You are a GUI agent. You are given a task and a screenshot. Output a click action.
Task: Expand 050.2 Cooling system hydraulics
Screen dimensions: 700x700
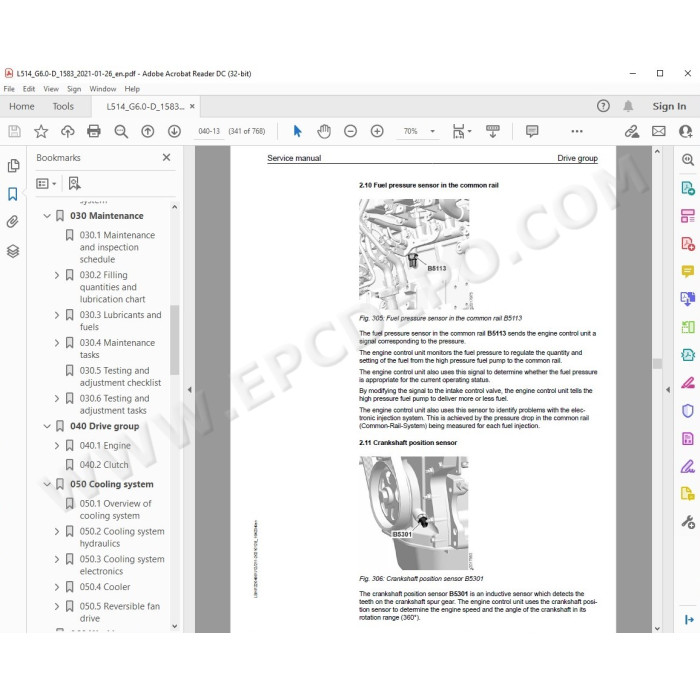[57, 531]
